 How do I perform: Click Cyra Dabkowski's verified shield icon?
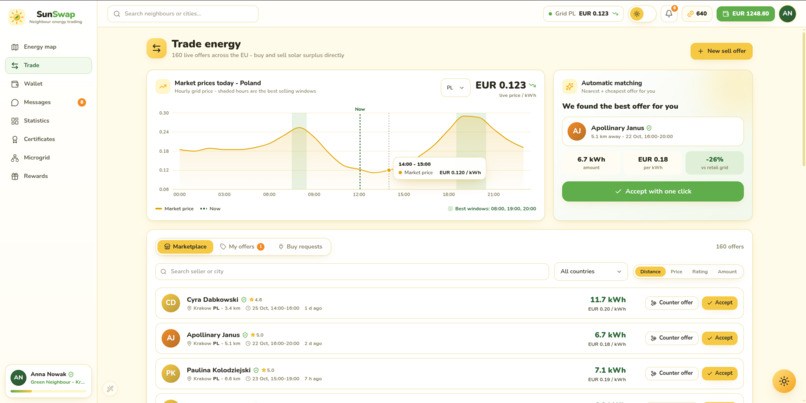click(244, 299)
